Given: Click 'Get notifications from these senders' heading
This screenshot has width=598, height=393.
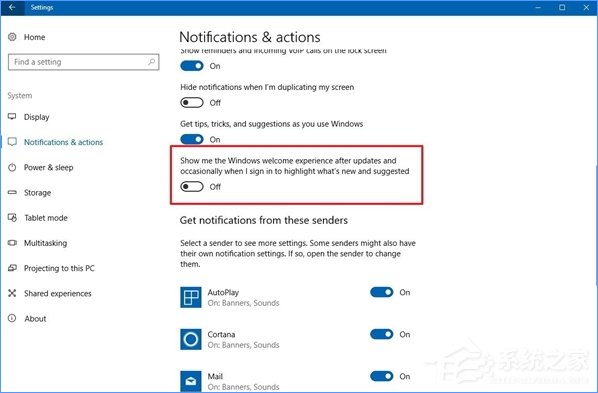Looking at the screenshot, I should pos(264,220).
